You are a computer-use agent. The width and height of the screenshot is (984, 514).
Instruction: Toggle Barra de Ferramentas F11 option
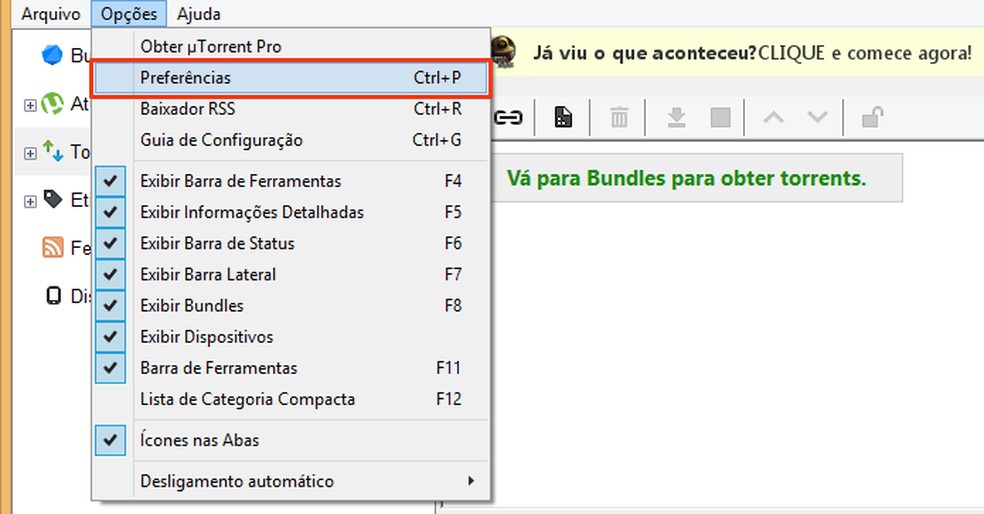tap(291, 368)
